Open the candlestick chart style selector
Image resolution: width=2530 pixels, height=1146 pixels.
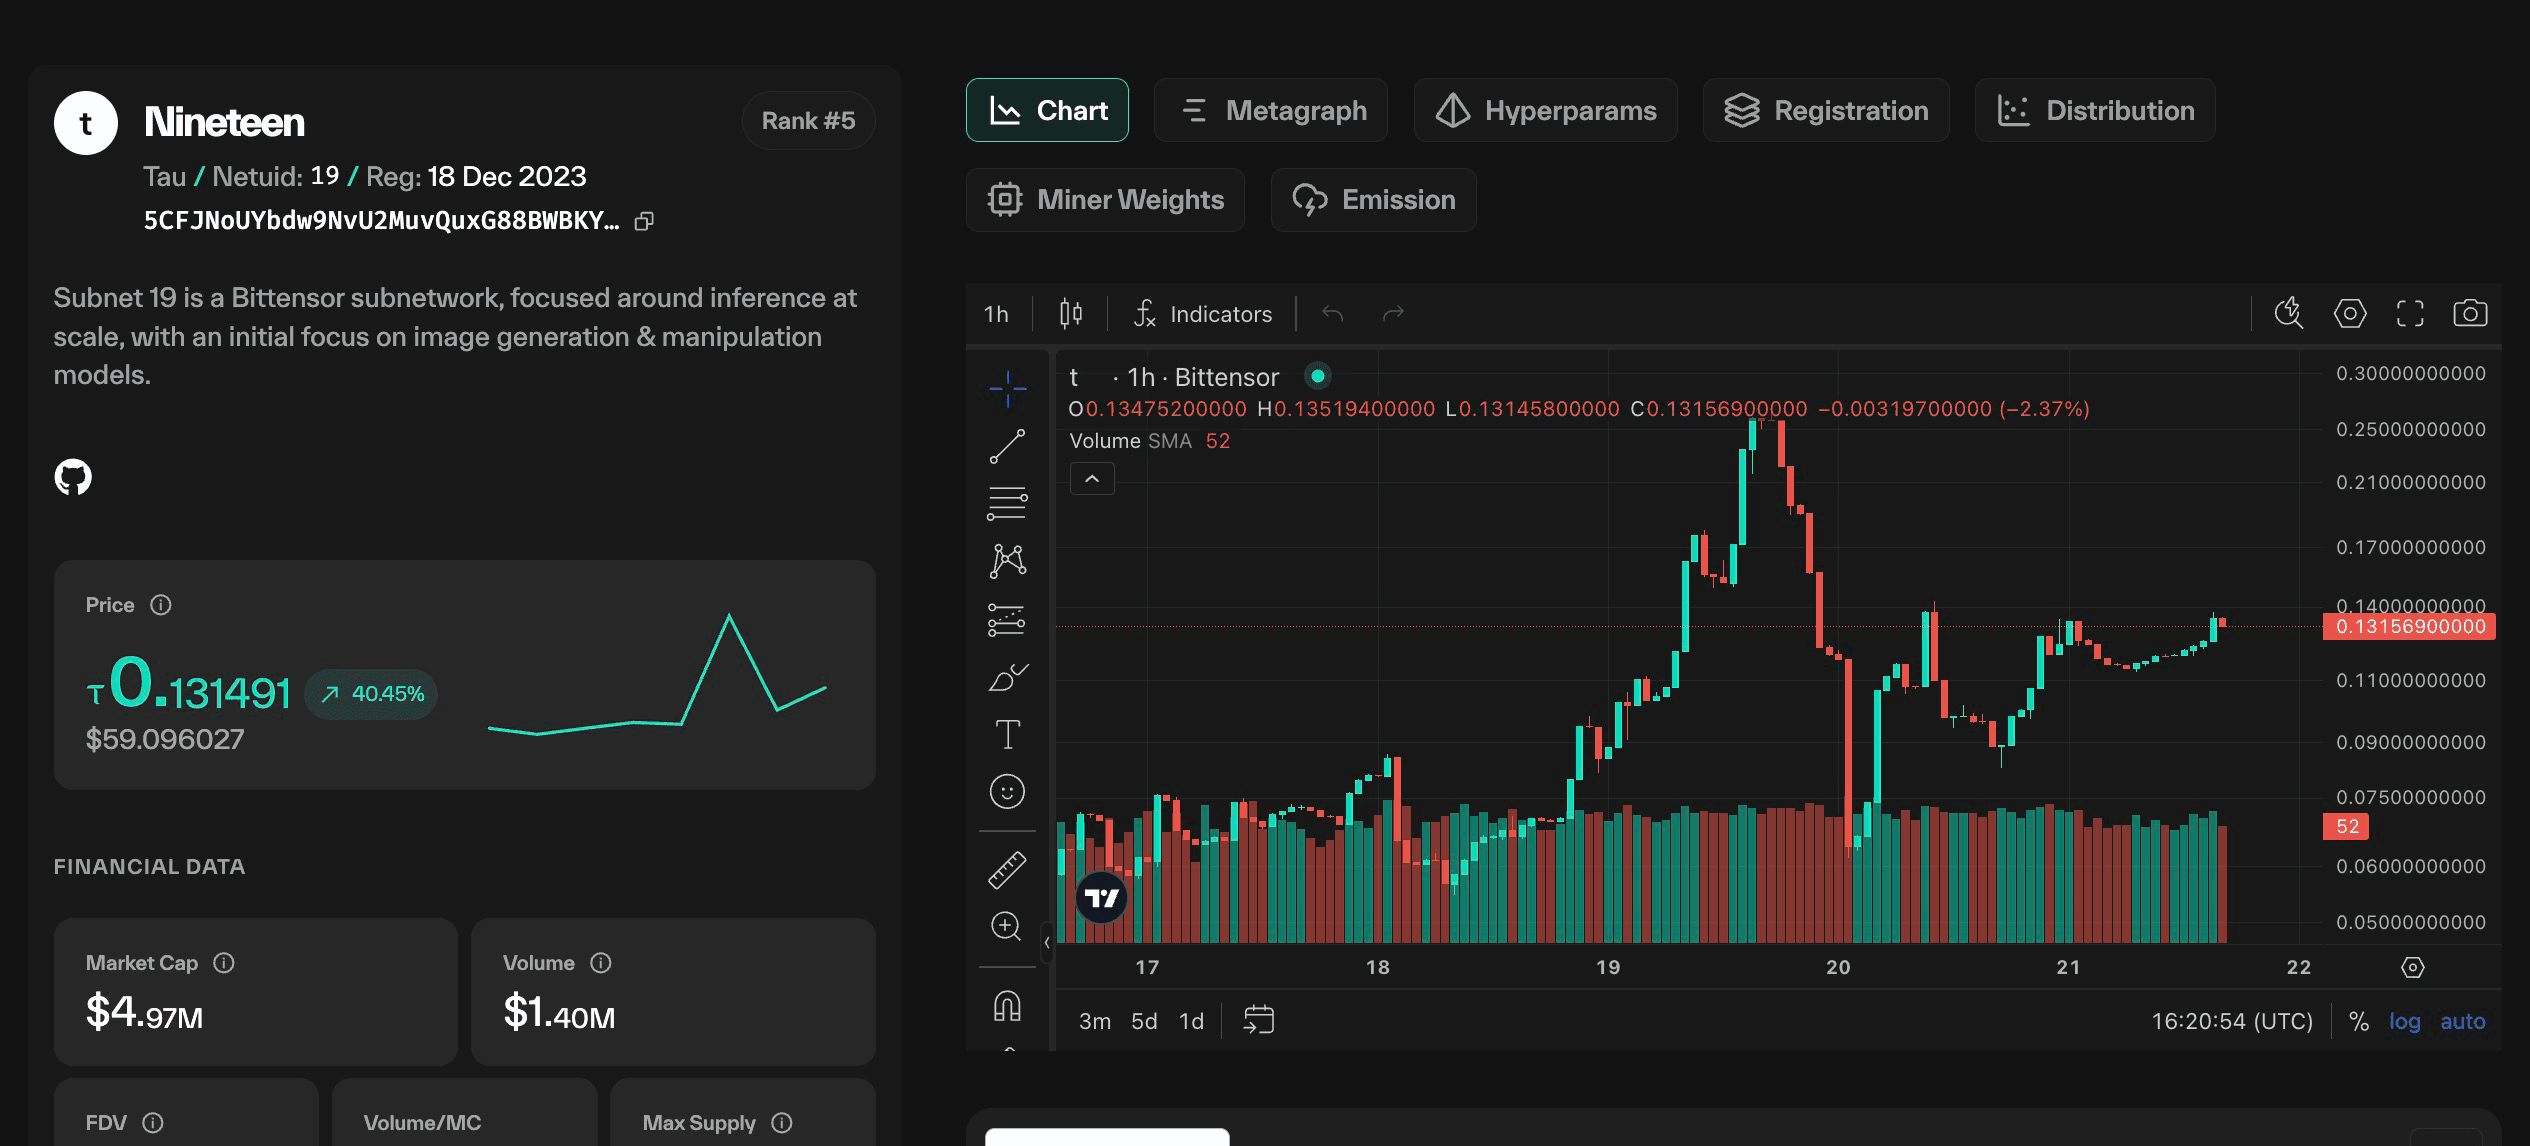tap(1070, 314)
